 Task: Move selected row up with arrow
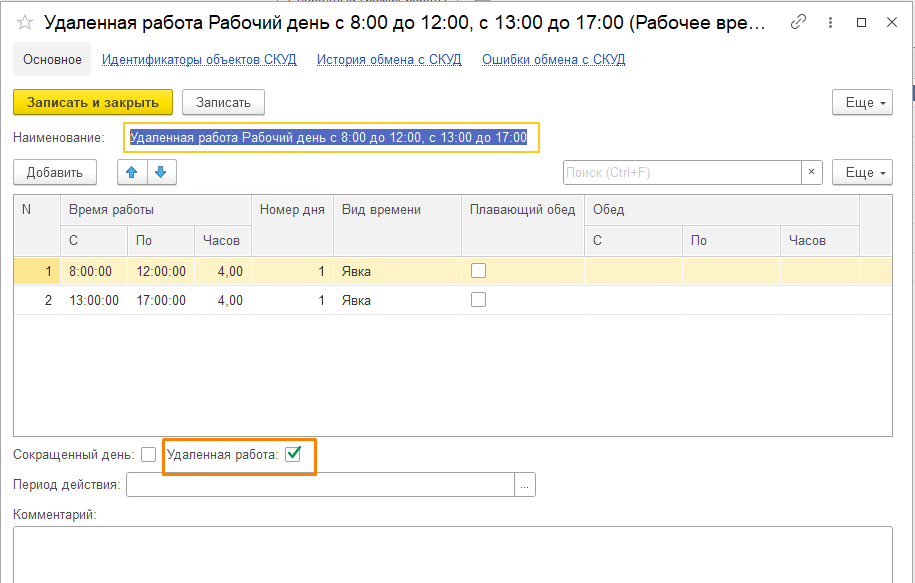(x=132, y=172)
